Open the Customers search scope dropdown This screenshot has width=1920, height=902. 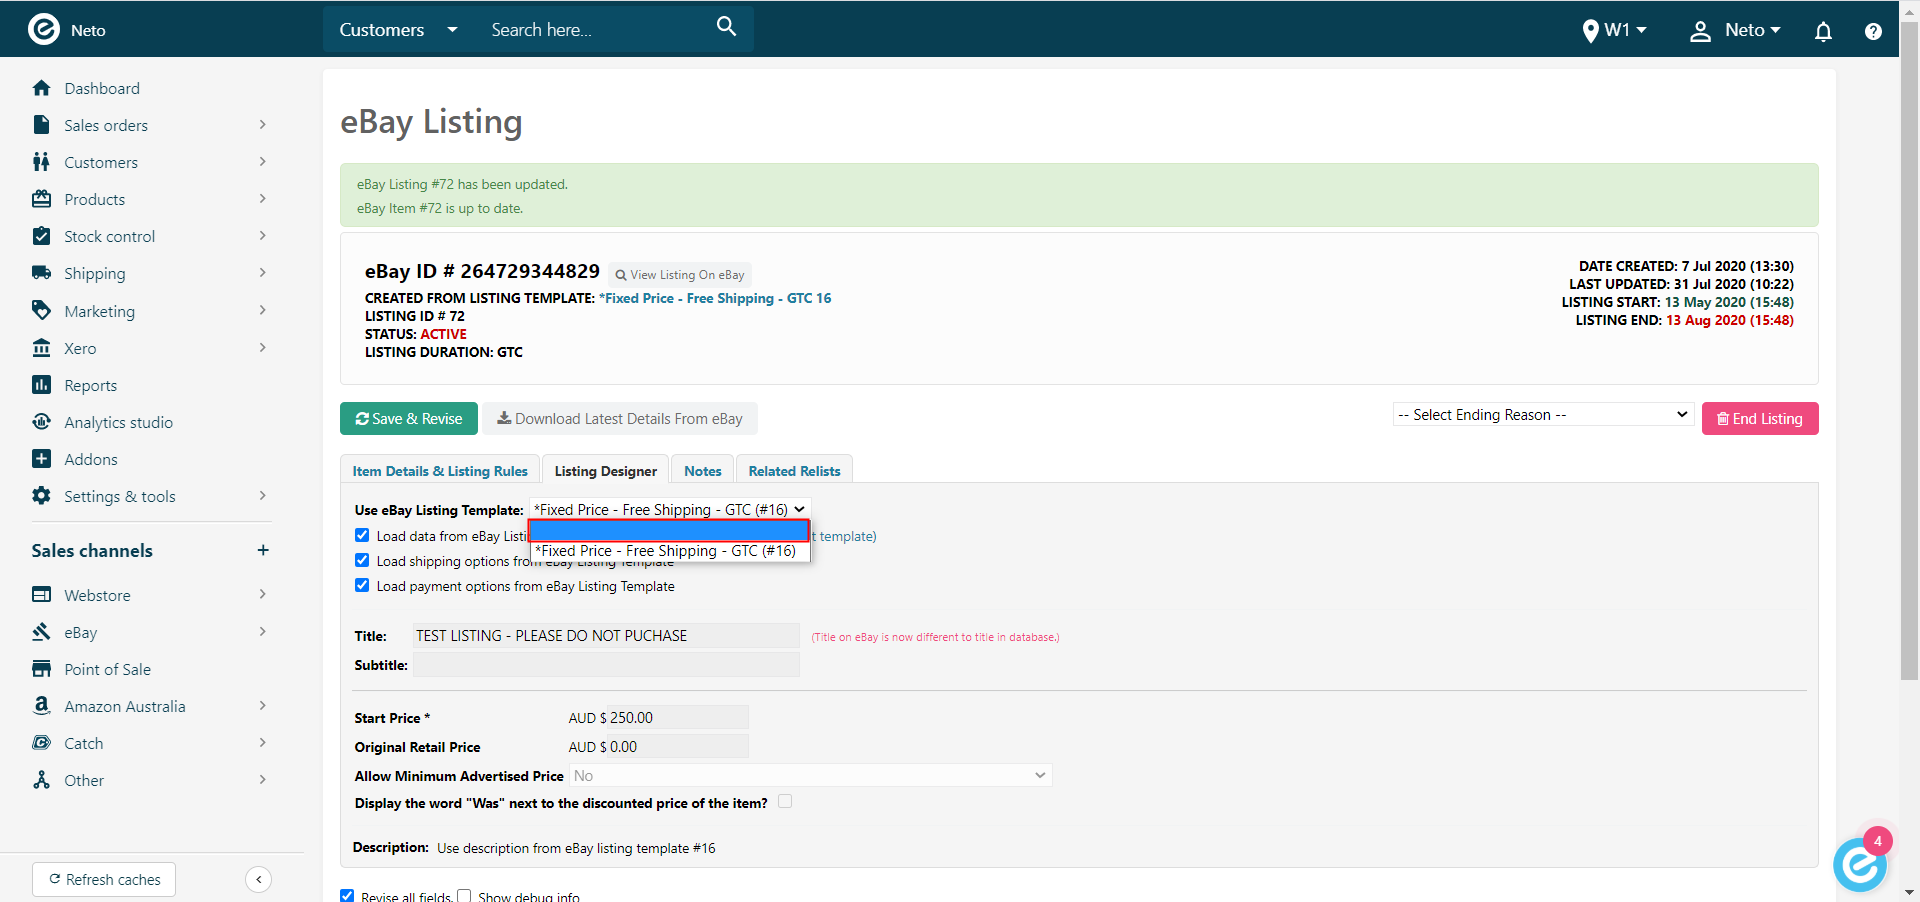pyautogui.click(x=398, y=30)
